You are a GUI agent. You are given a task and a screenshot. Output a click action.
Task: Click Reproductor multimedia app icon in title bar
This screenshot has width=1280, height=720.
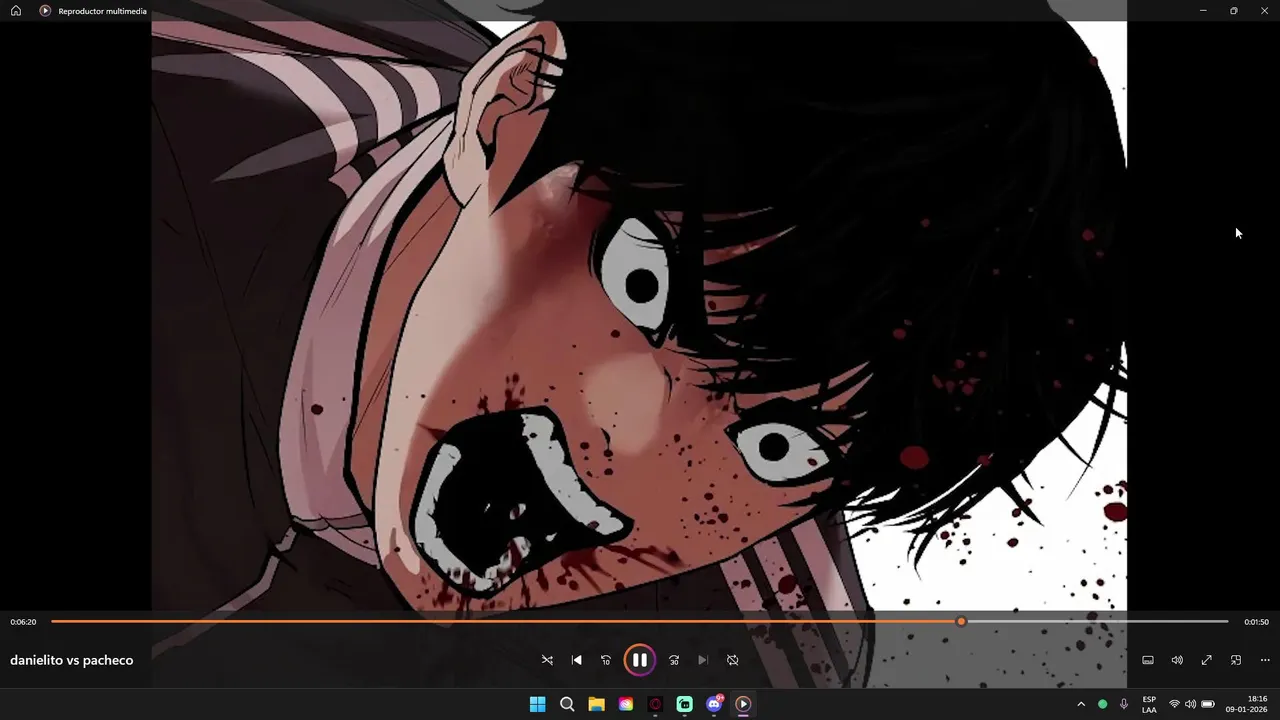click(x=45, y=11)
